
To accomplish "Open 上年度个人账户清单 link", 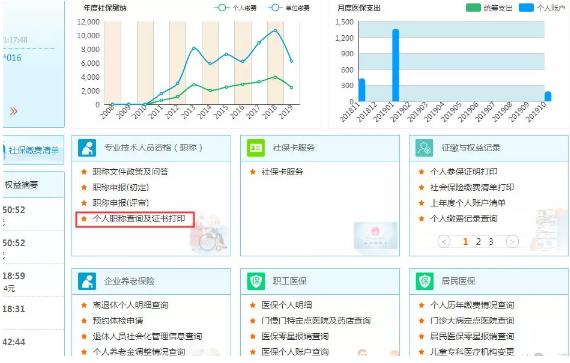I will tap(467, 203).
